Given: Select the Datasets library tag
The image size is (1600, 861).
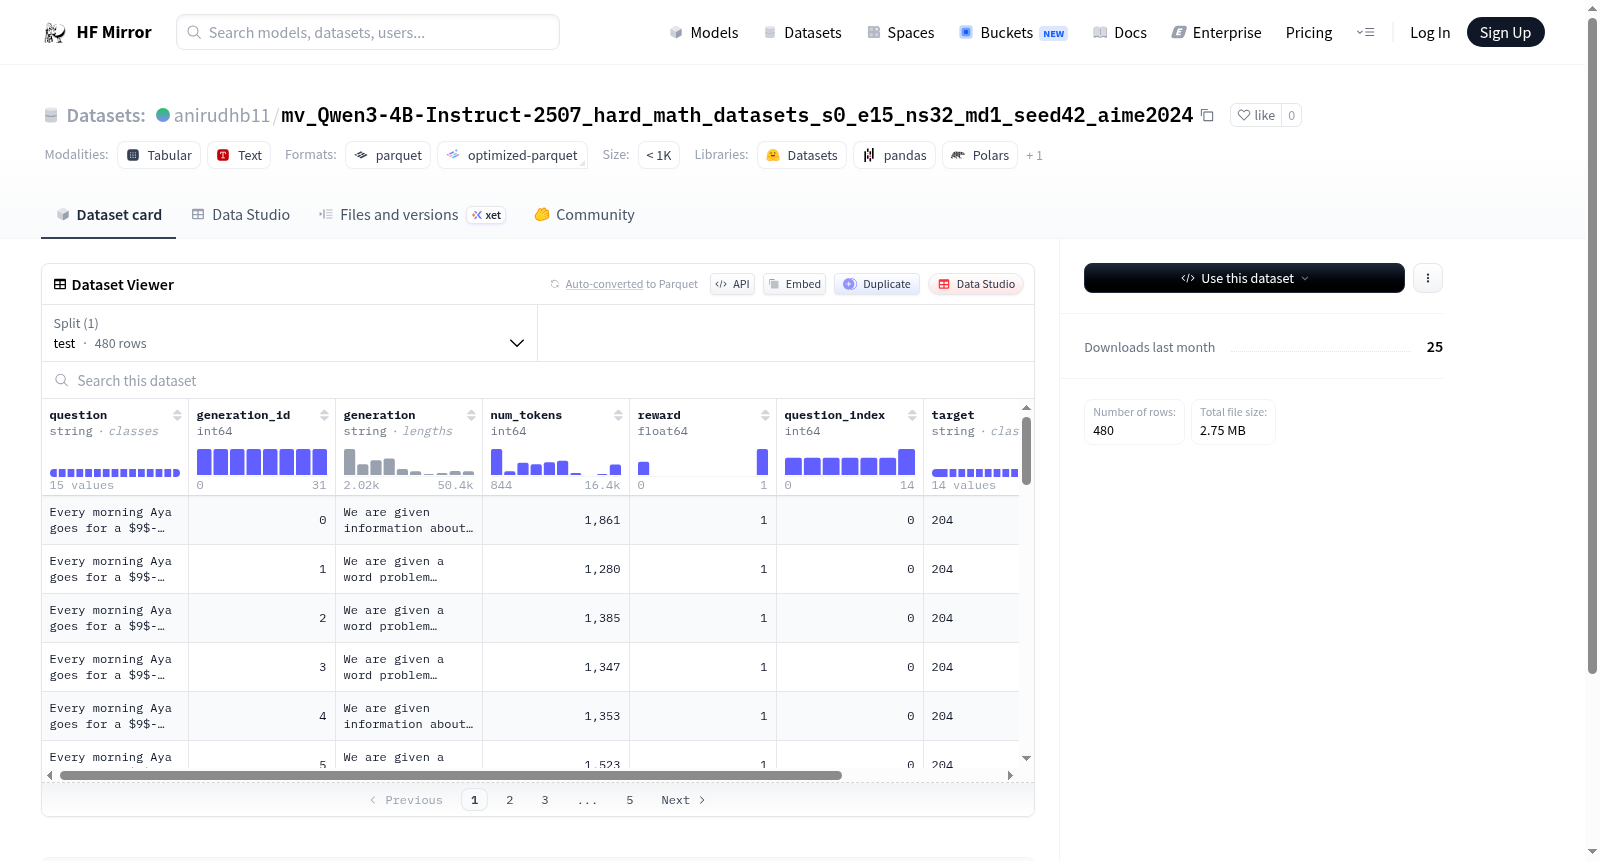Looking at the screenshot, I should (802, 155).
